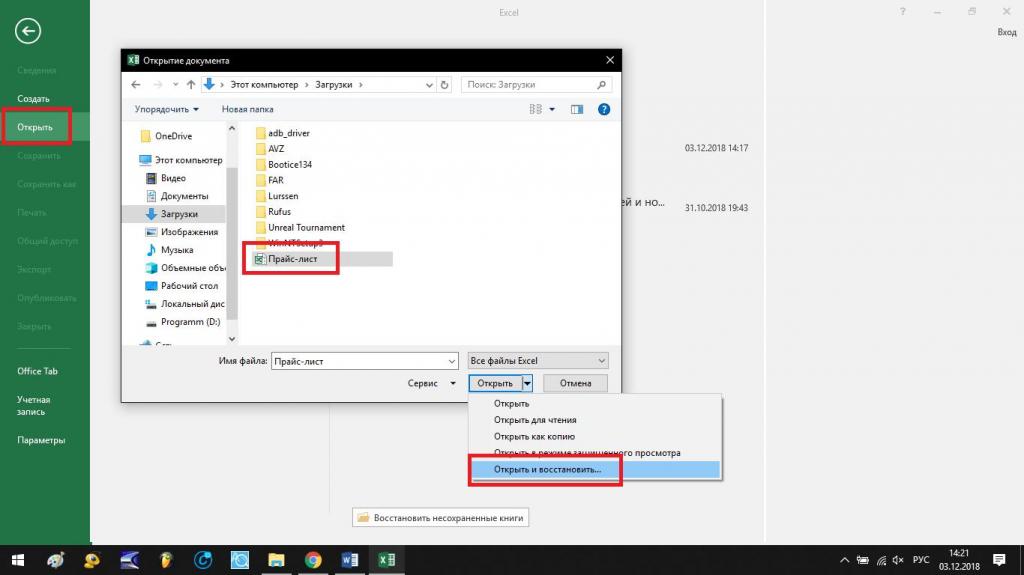
Task: Open the Все файлы Excel type dropdown
Action: click(x=538, y=361)
